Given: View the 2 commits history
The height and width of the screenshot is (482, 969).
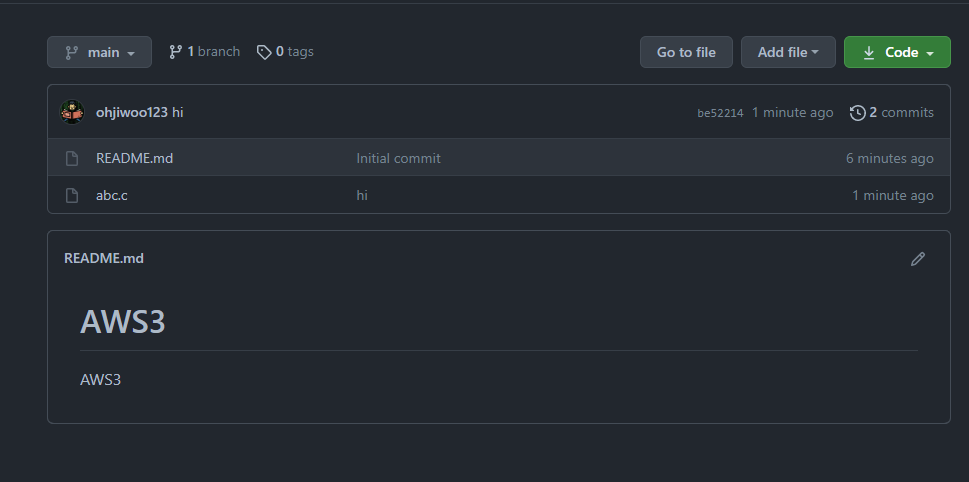Looking at the screenshot, I should click(x=892, y=112).
